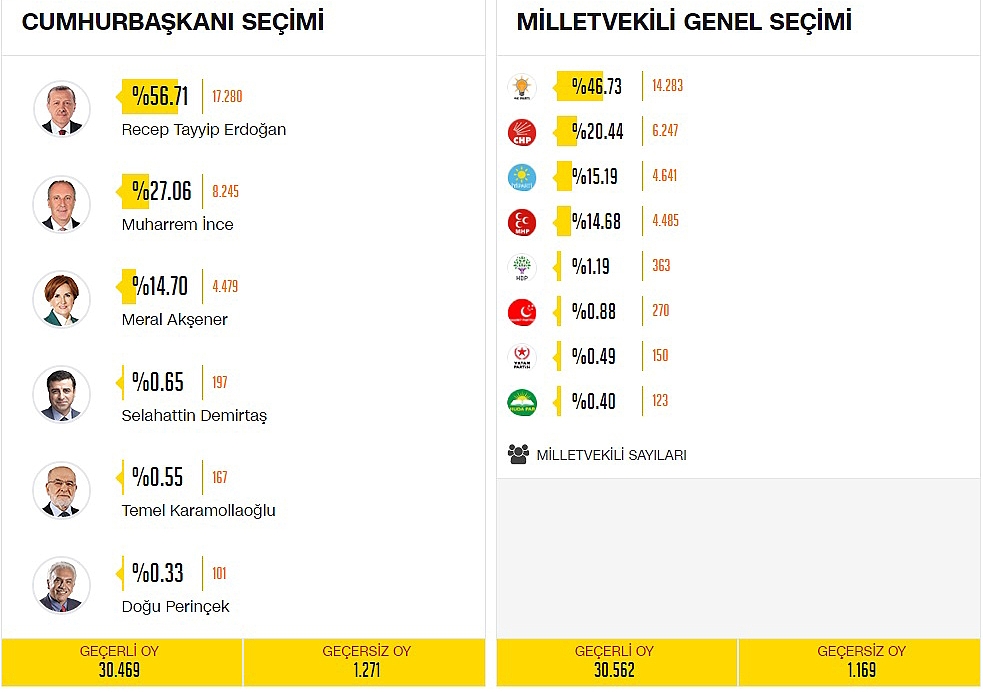
Task: Click the İYİ Parti sun logo
Action: [522, 177]
